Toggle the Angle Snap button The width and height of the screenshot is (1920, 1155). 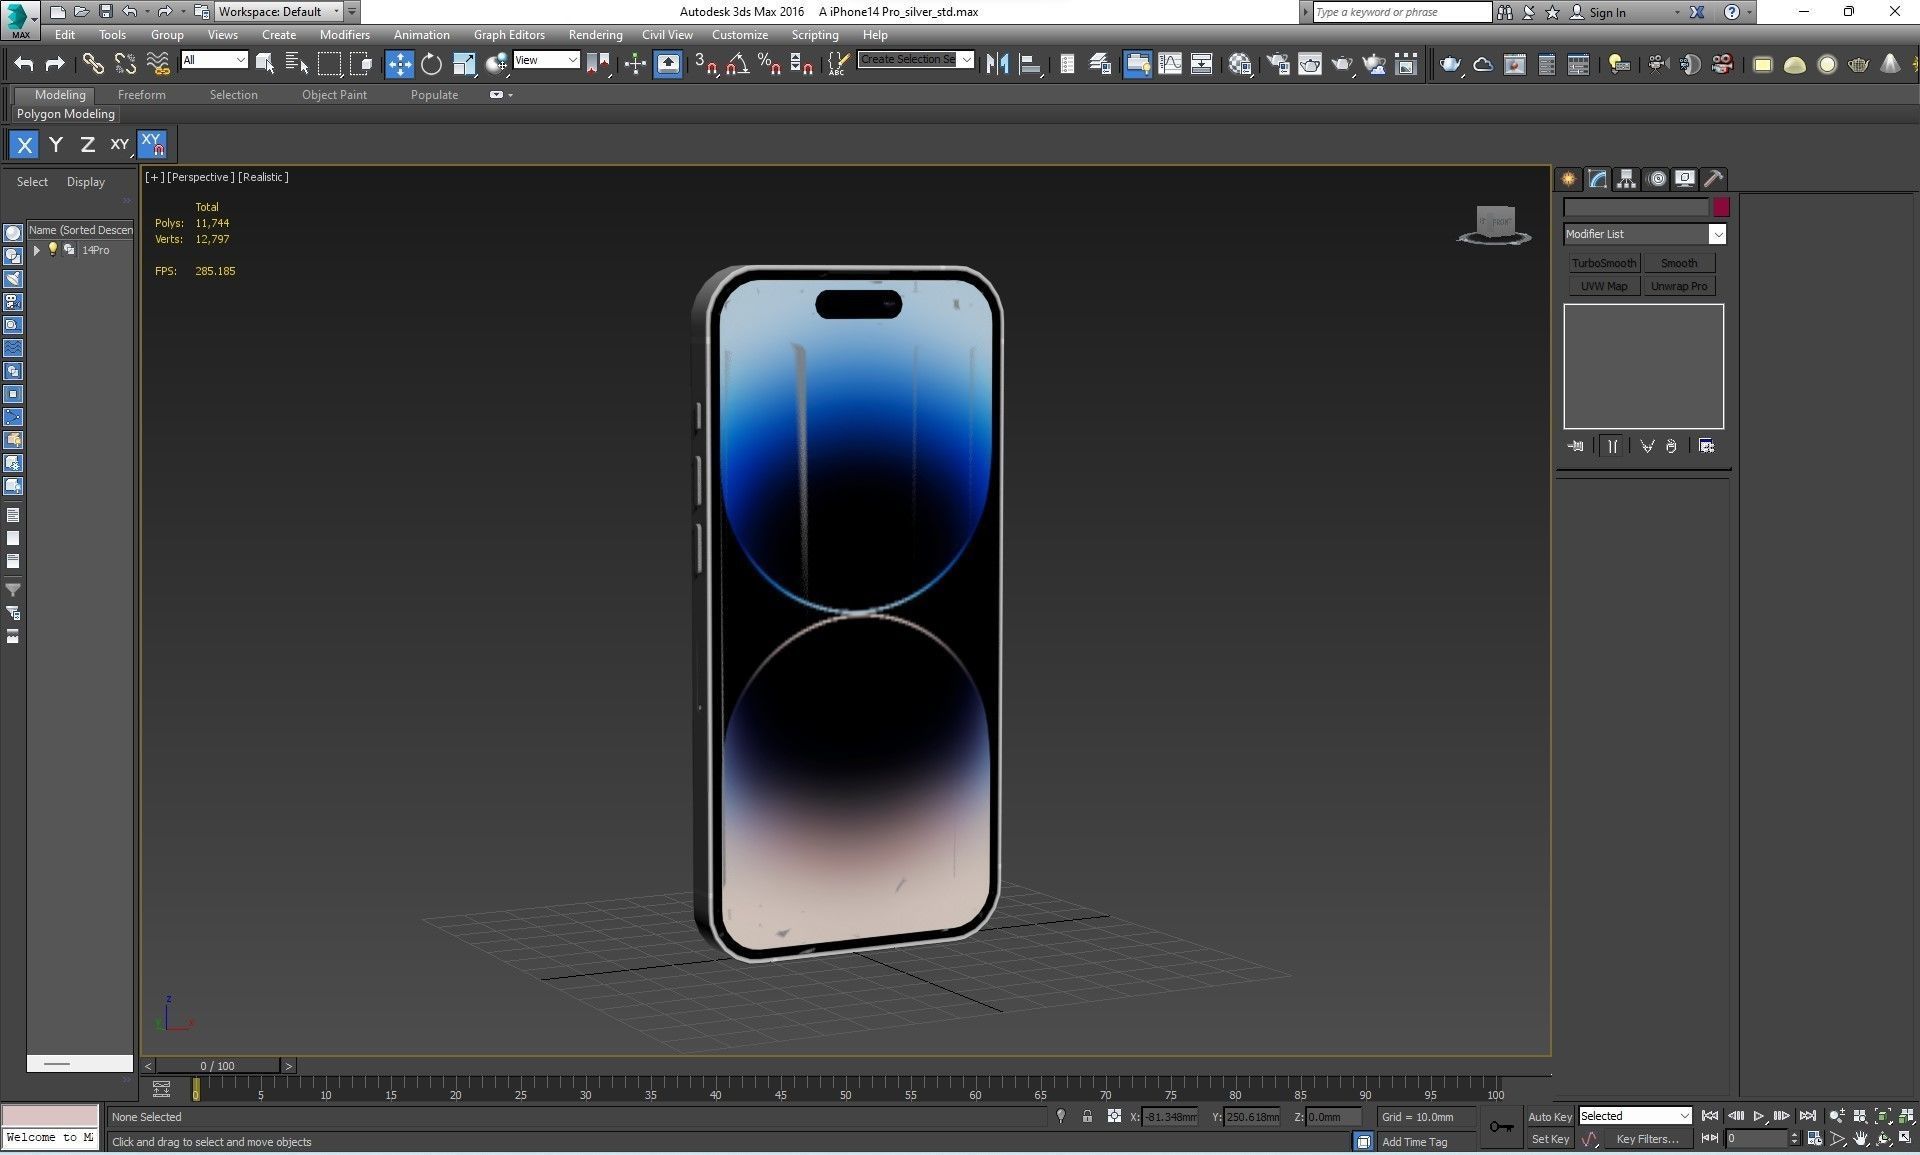(738, 64)
